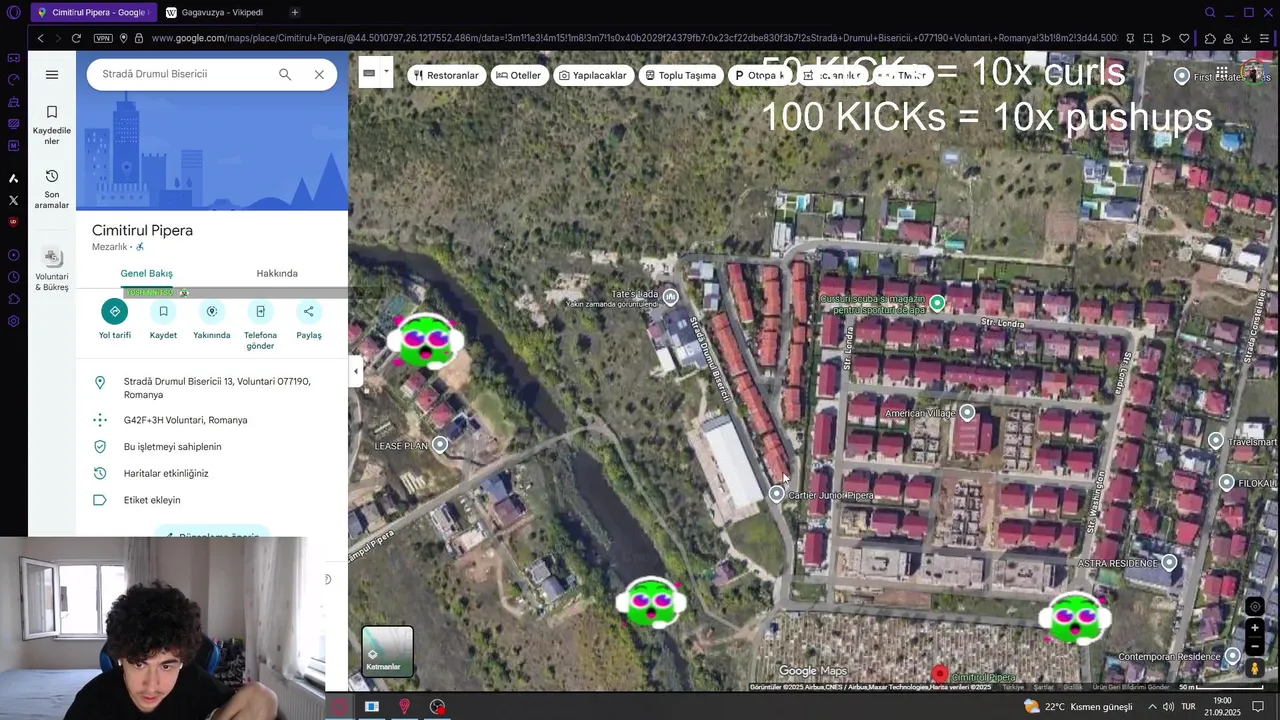Click the FILOKALI map marker

click(1227, 483)
